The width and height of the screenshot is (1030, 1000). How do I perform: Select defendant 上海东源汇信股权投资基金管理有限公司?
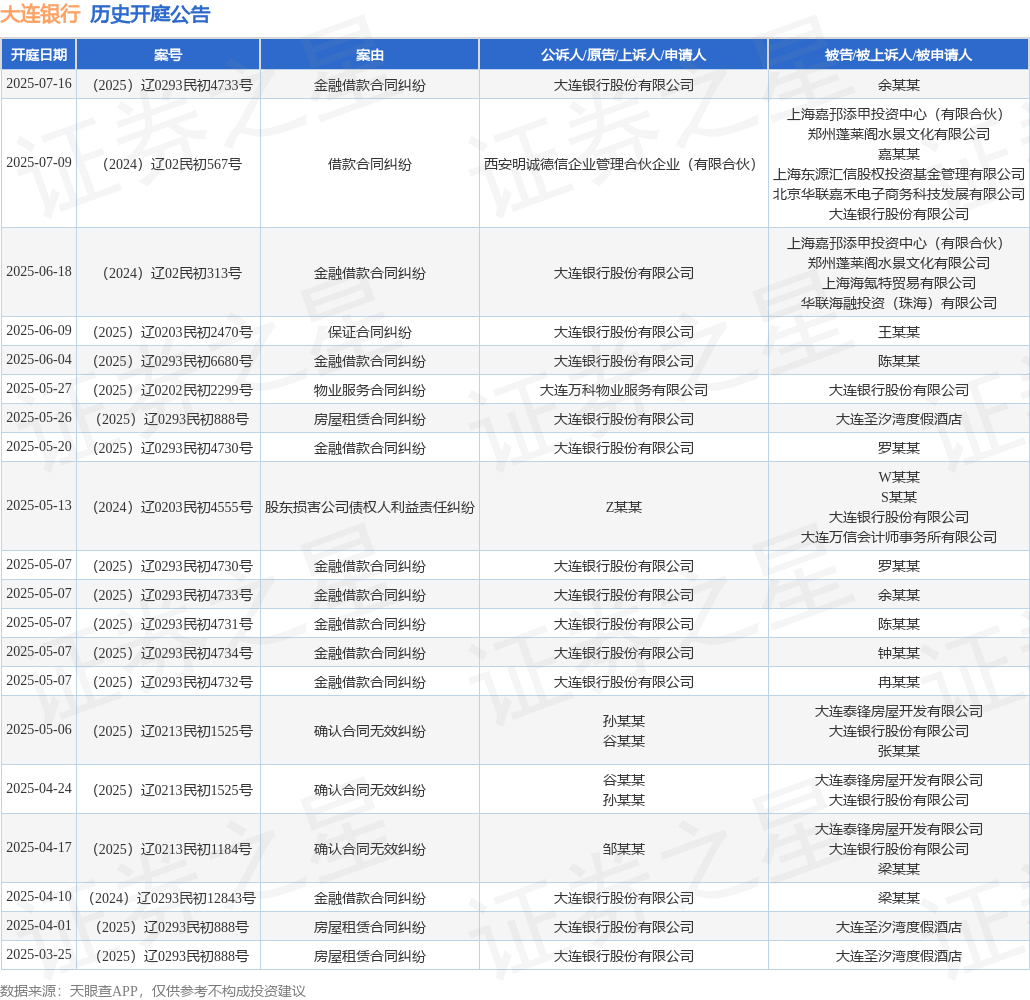(898, 174)
